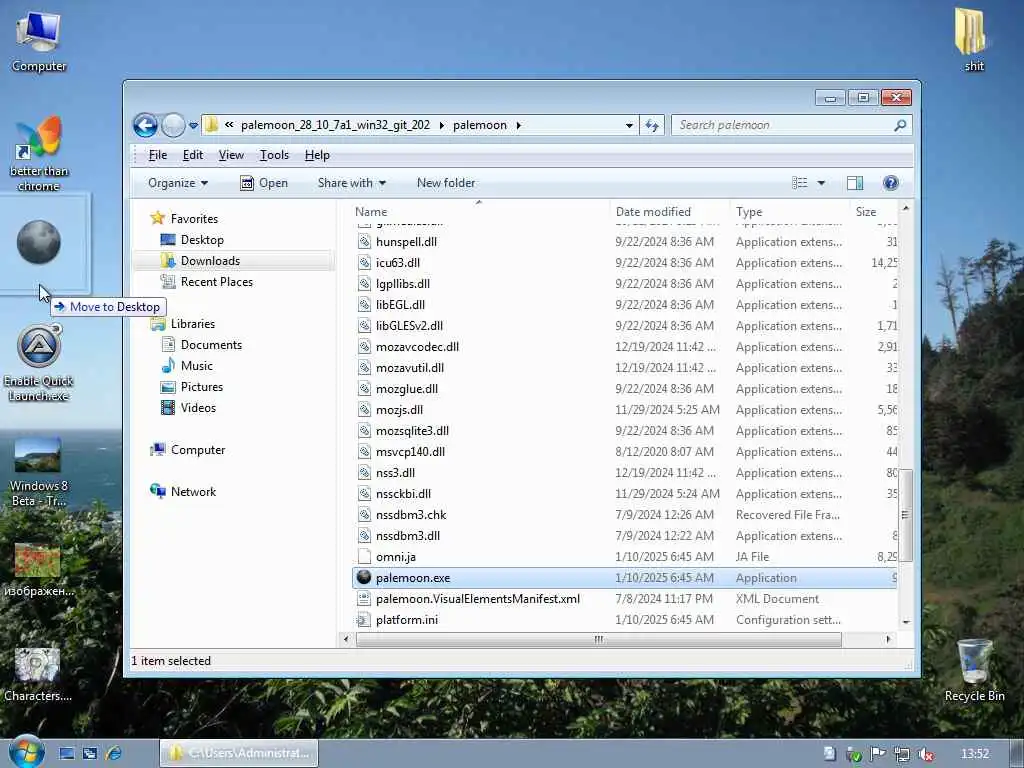1024x768 pixels.
Task: Expand the Share with dropdown
Action: [x=351, y=184]
